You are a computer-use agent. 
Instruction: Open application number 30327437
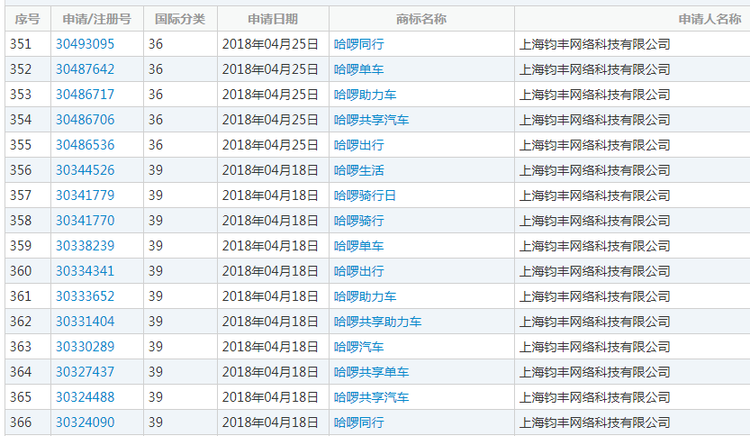coord(85,372)
